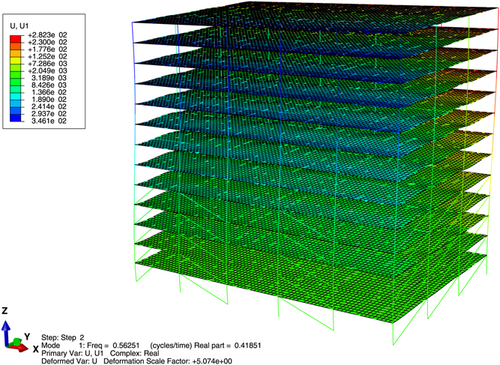Screen dimensions: 500x365
Task: Click the cyan -1.890e-02 legend swatch
Action: tap(15, 96)
